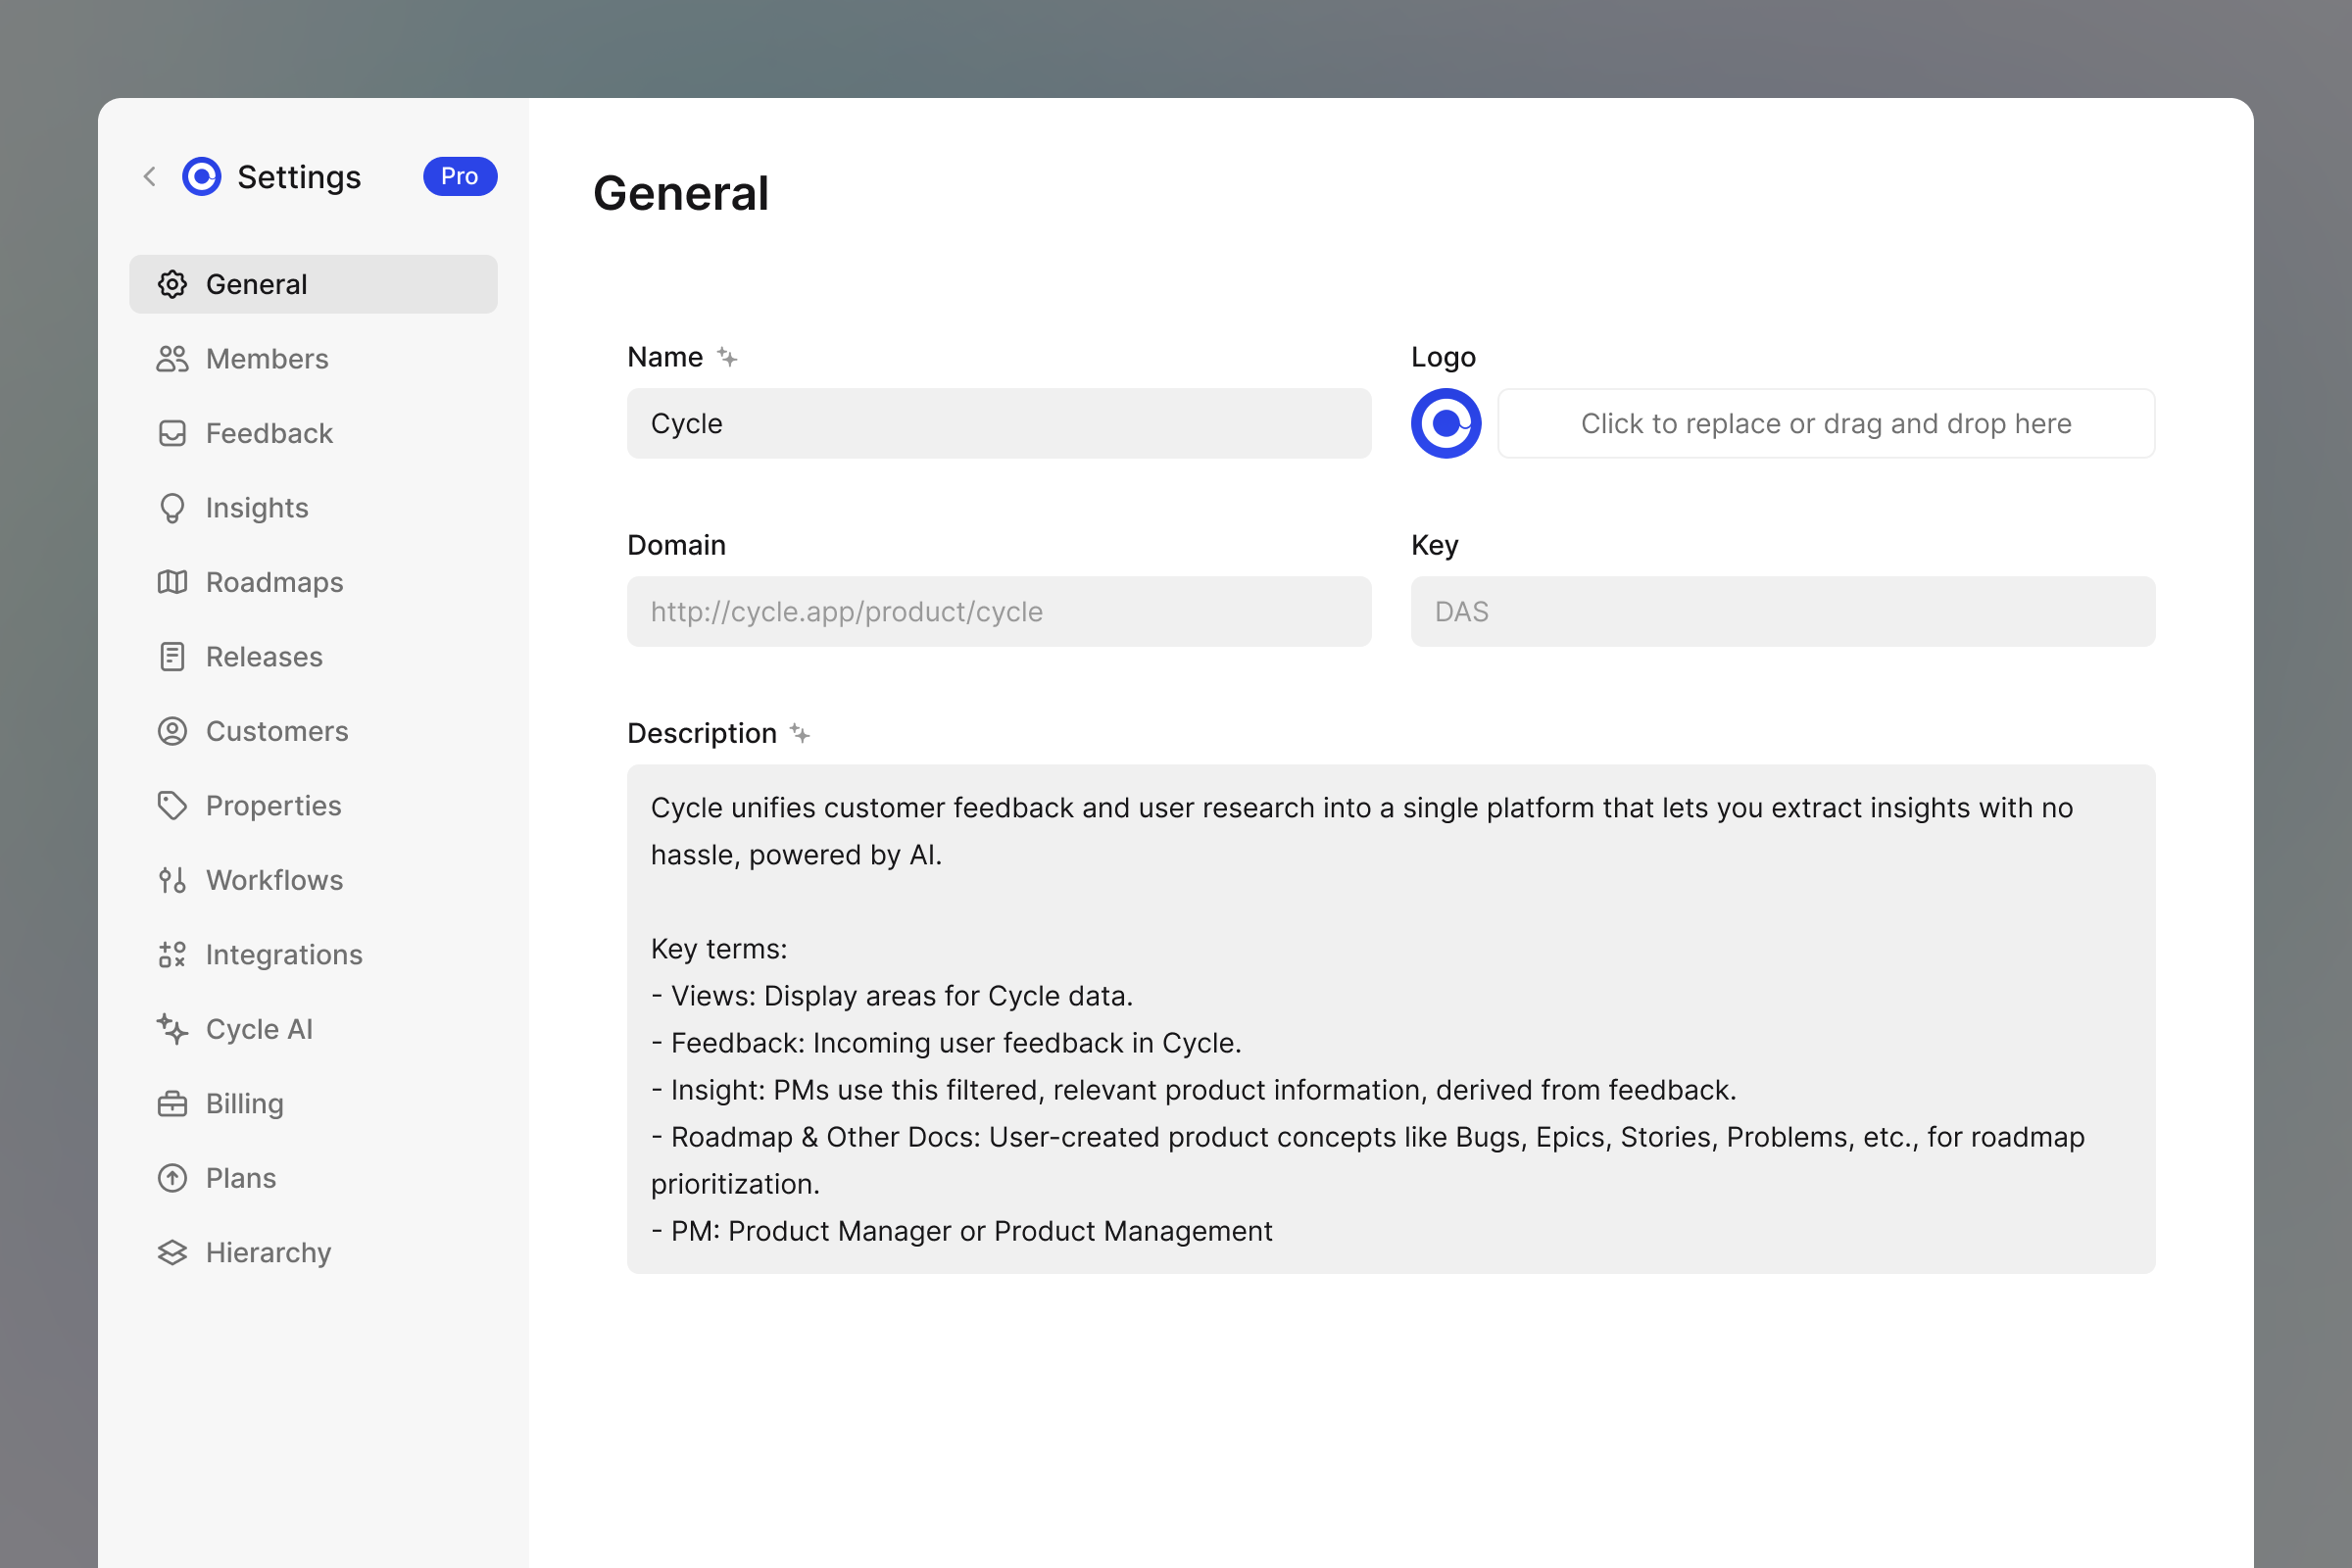Click the Hierarchy layers icon

[x=172, y=1253]
